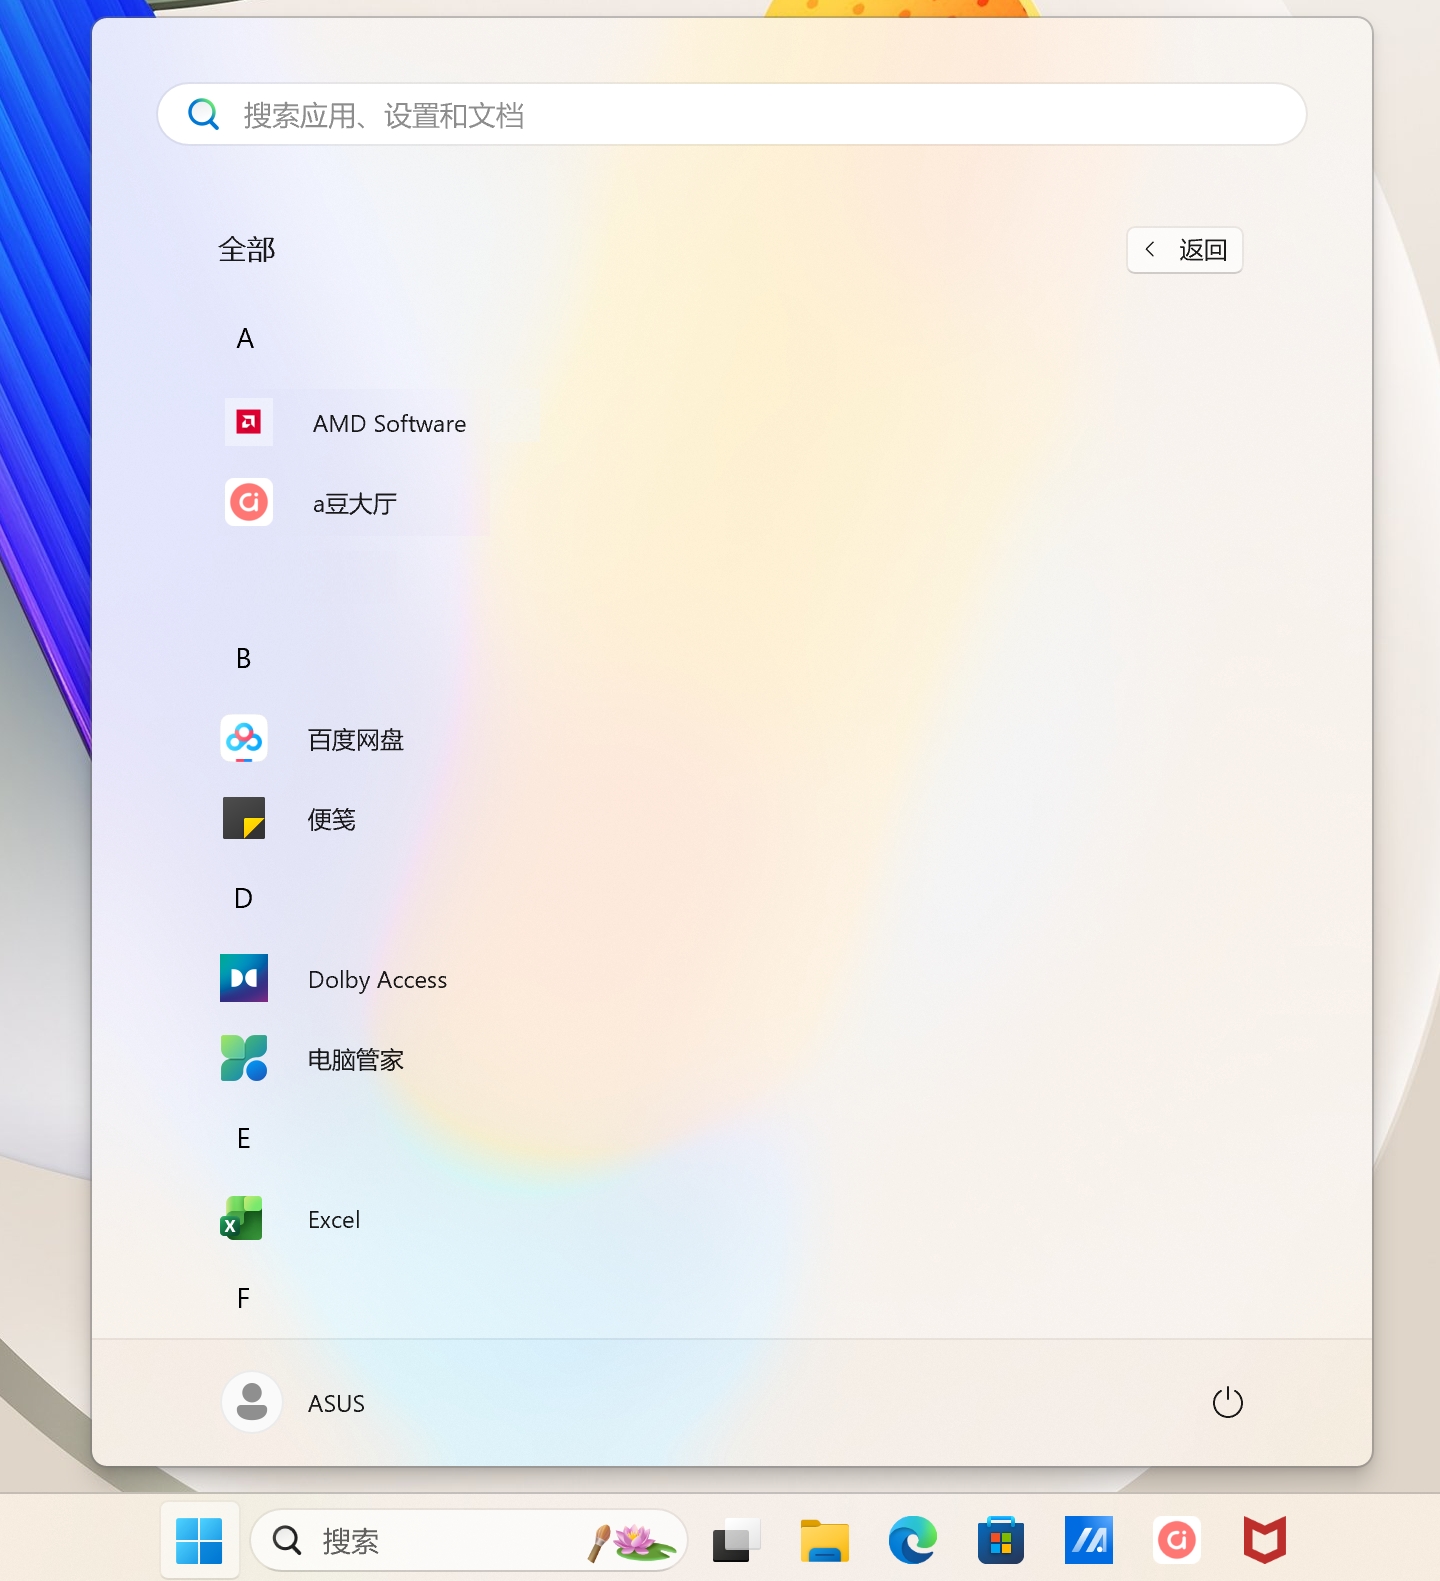This screenshot has height=1581, width=1440.
Task: Open the 便笺 sticky notes app
Action: 331,820
